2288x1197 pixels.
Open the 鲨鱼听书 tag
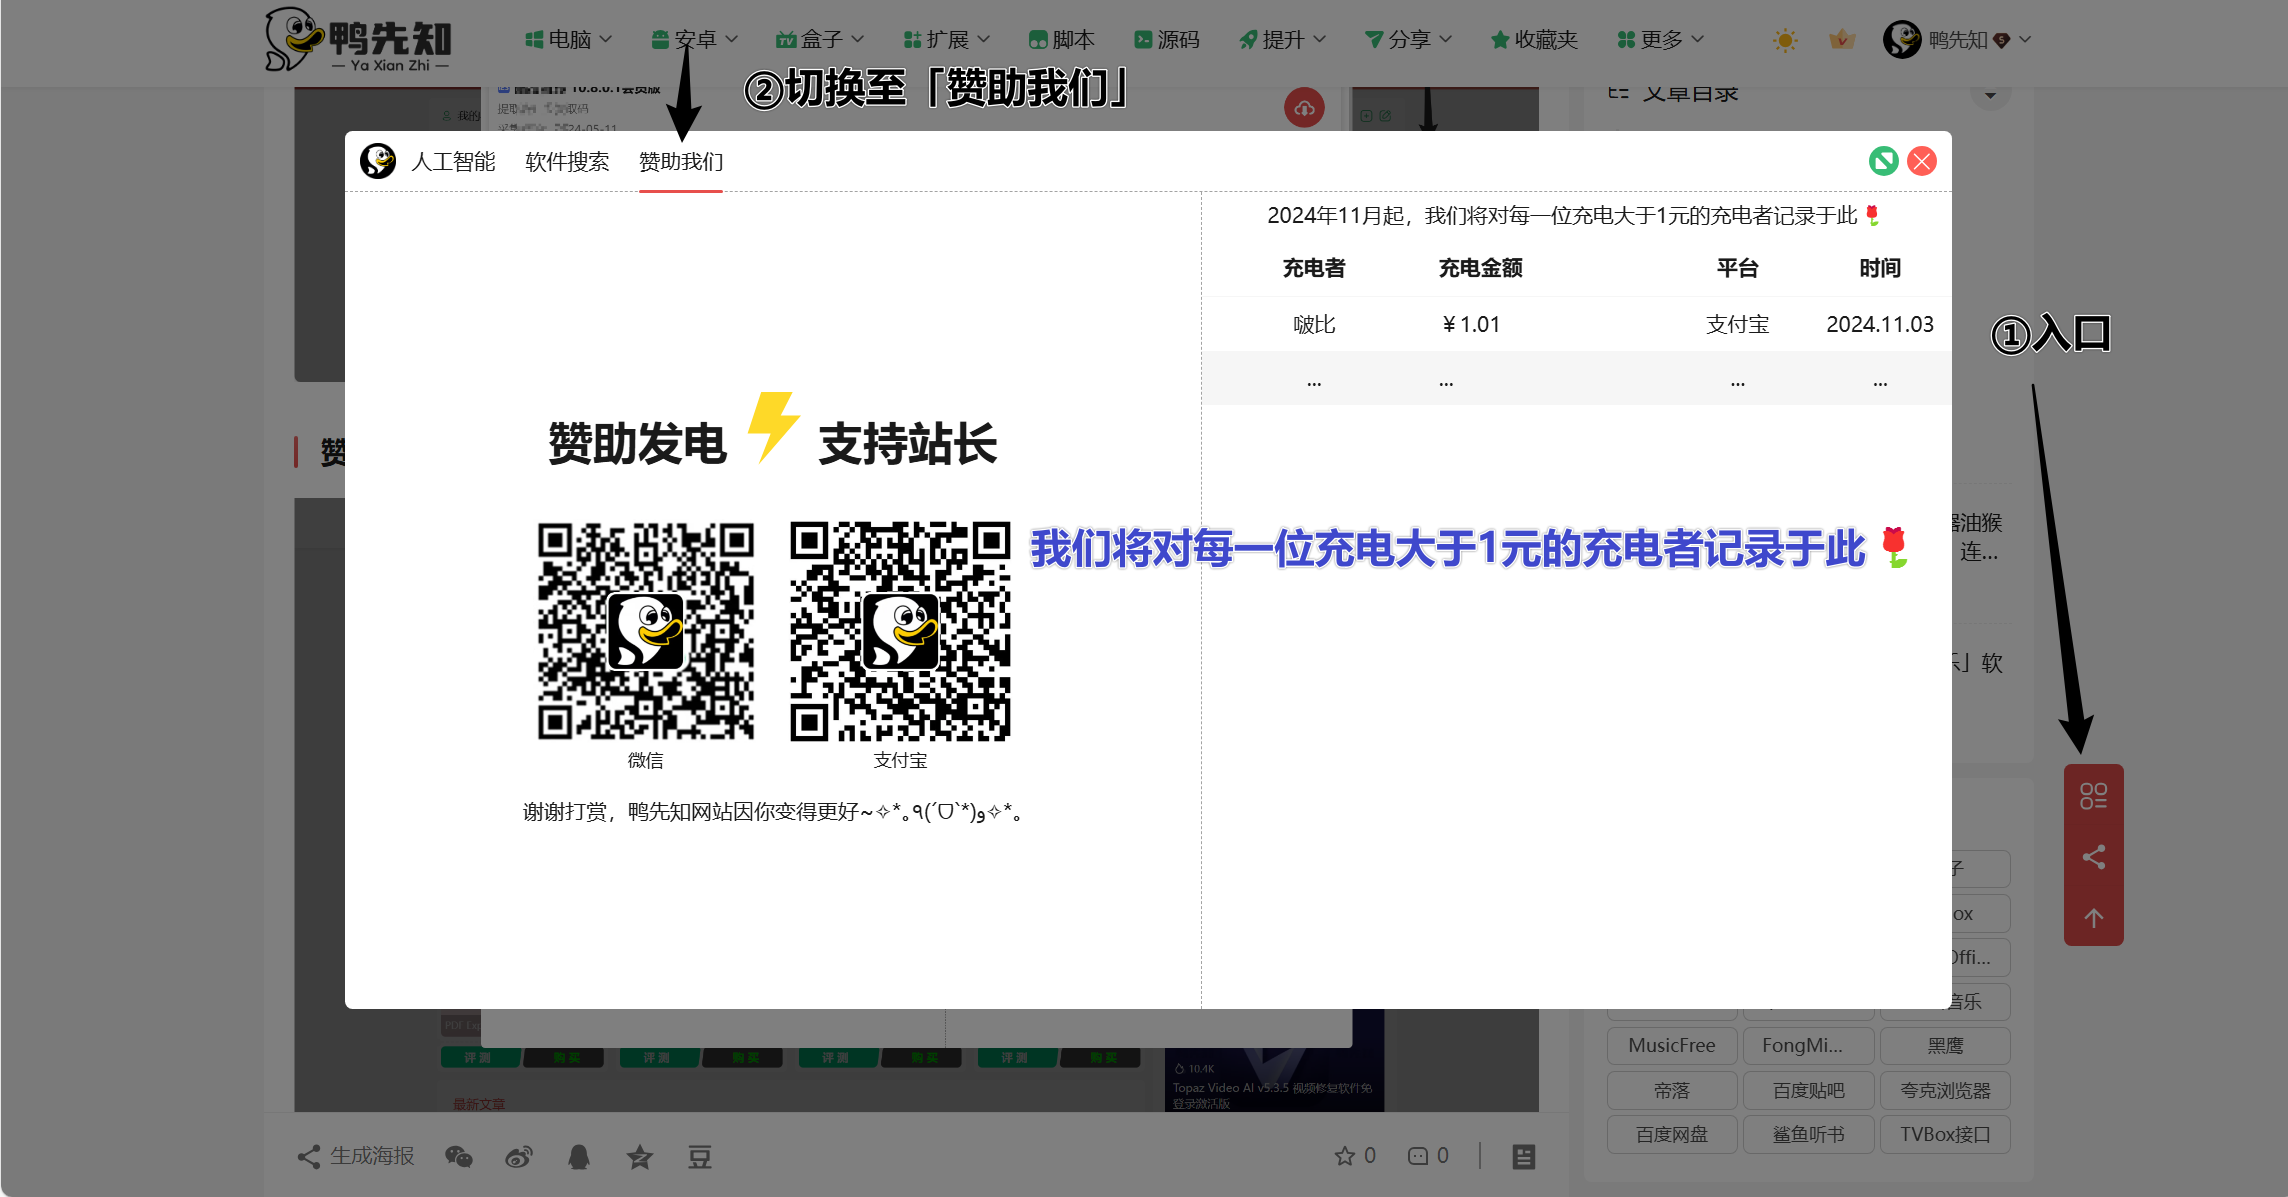point(1809,1134)
